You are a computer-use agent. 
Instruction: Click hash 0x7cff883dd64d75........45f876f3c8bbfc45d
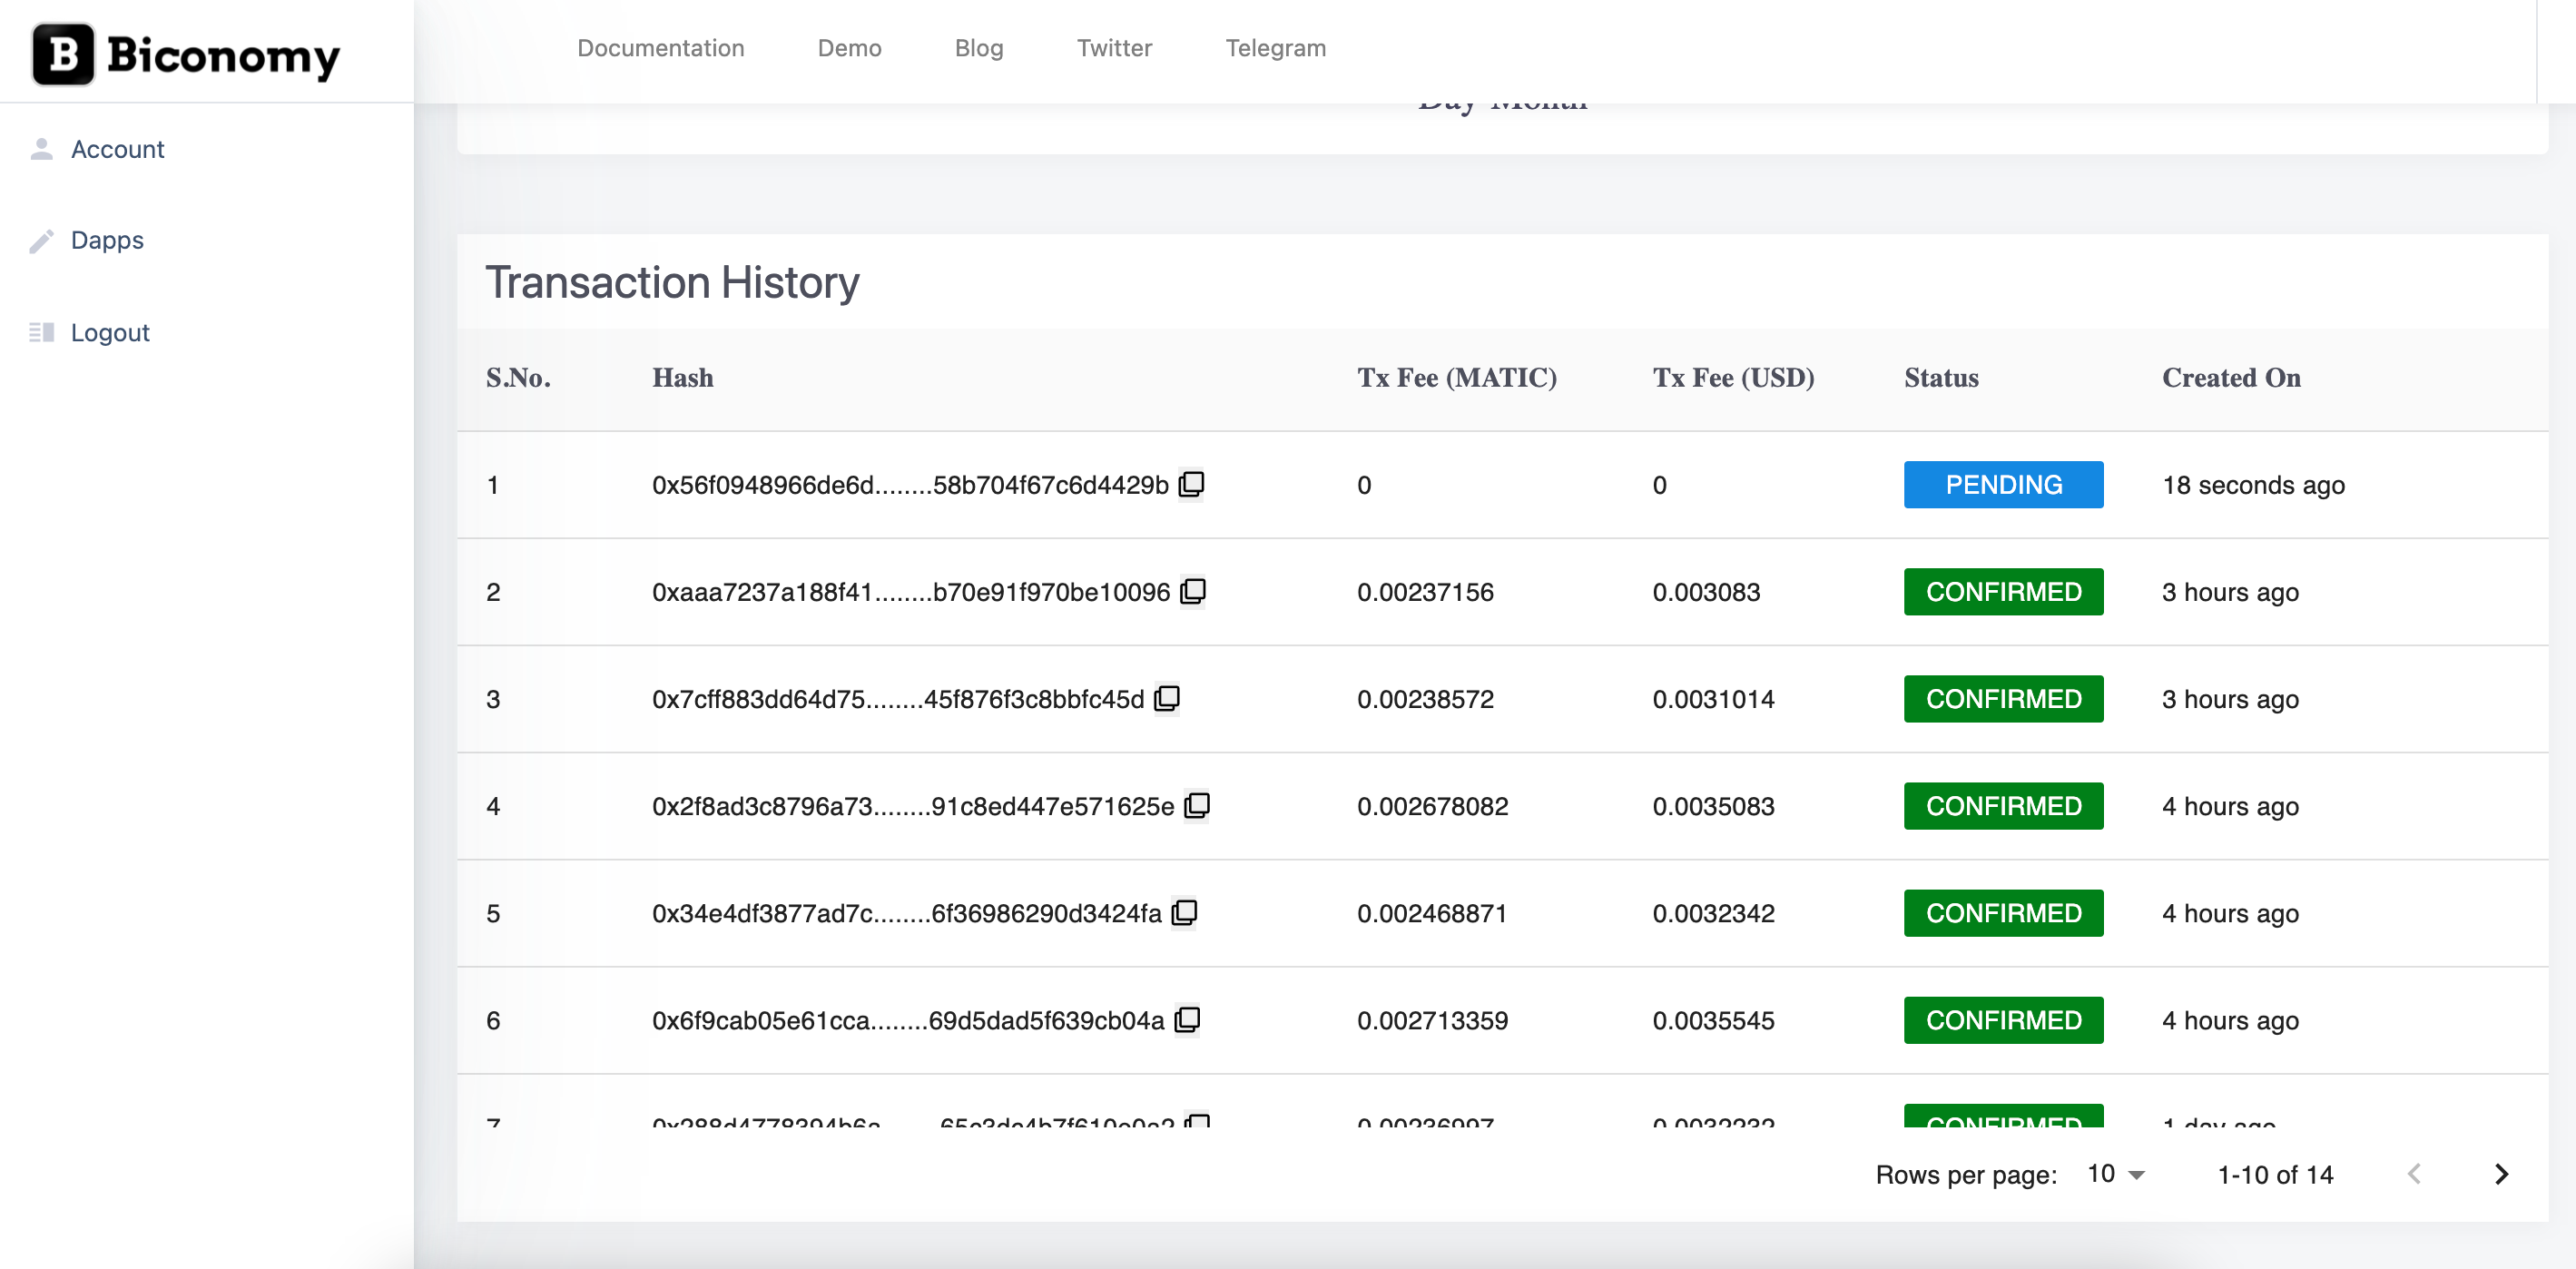(898, 699)
